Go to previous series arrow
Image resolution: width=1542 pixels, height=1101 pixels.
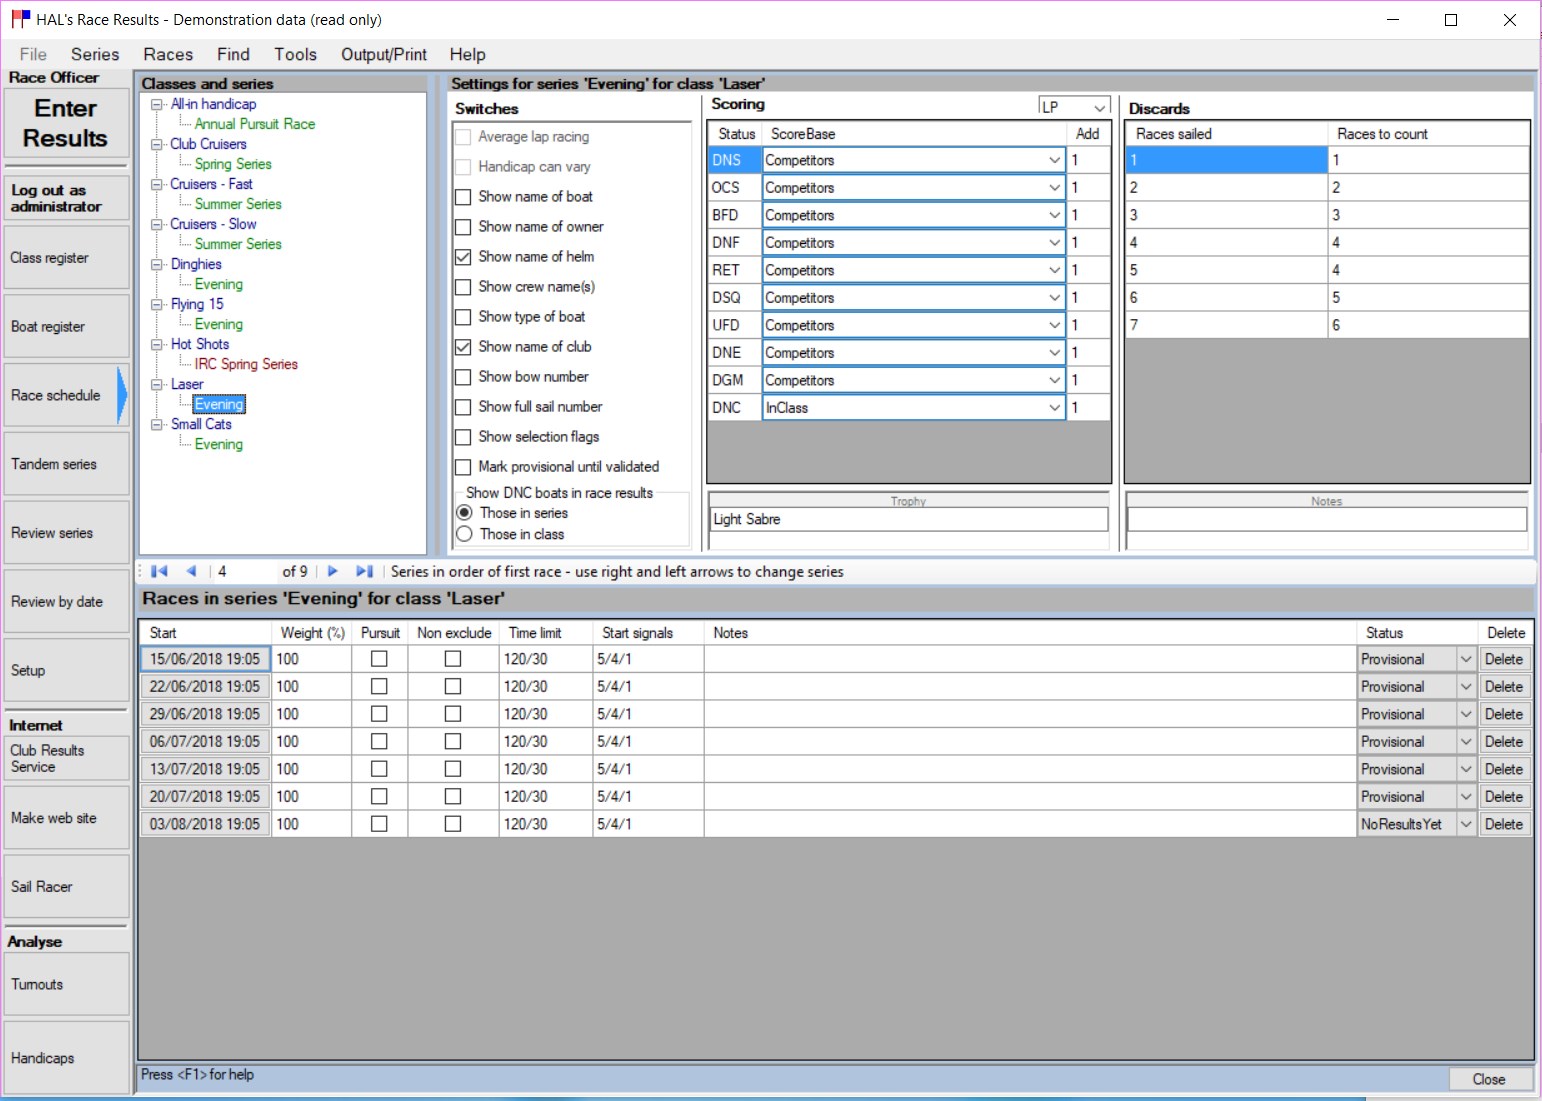click(191, 571)
